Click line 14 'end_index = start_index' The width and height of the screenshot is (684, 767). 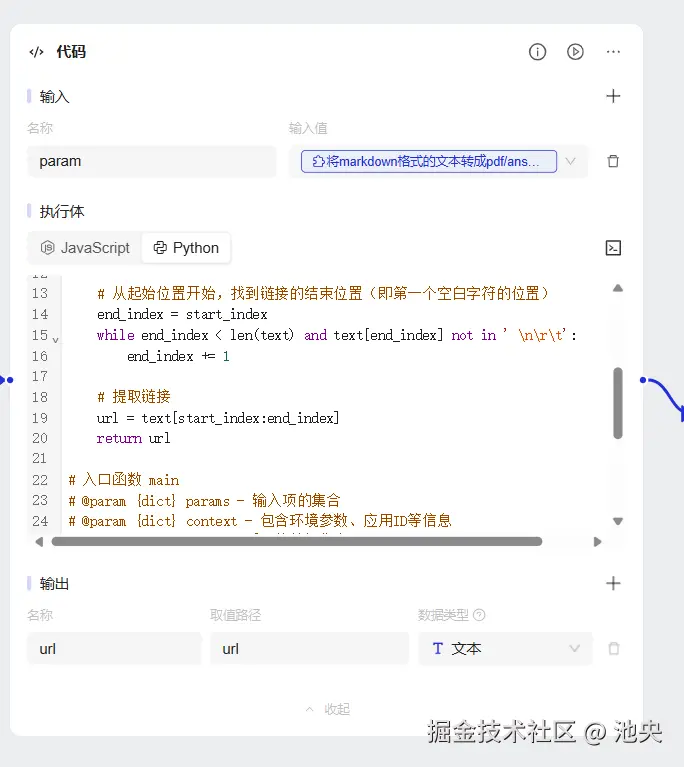click(x=182, y=314)
